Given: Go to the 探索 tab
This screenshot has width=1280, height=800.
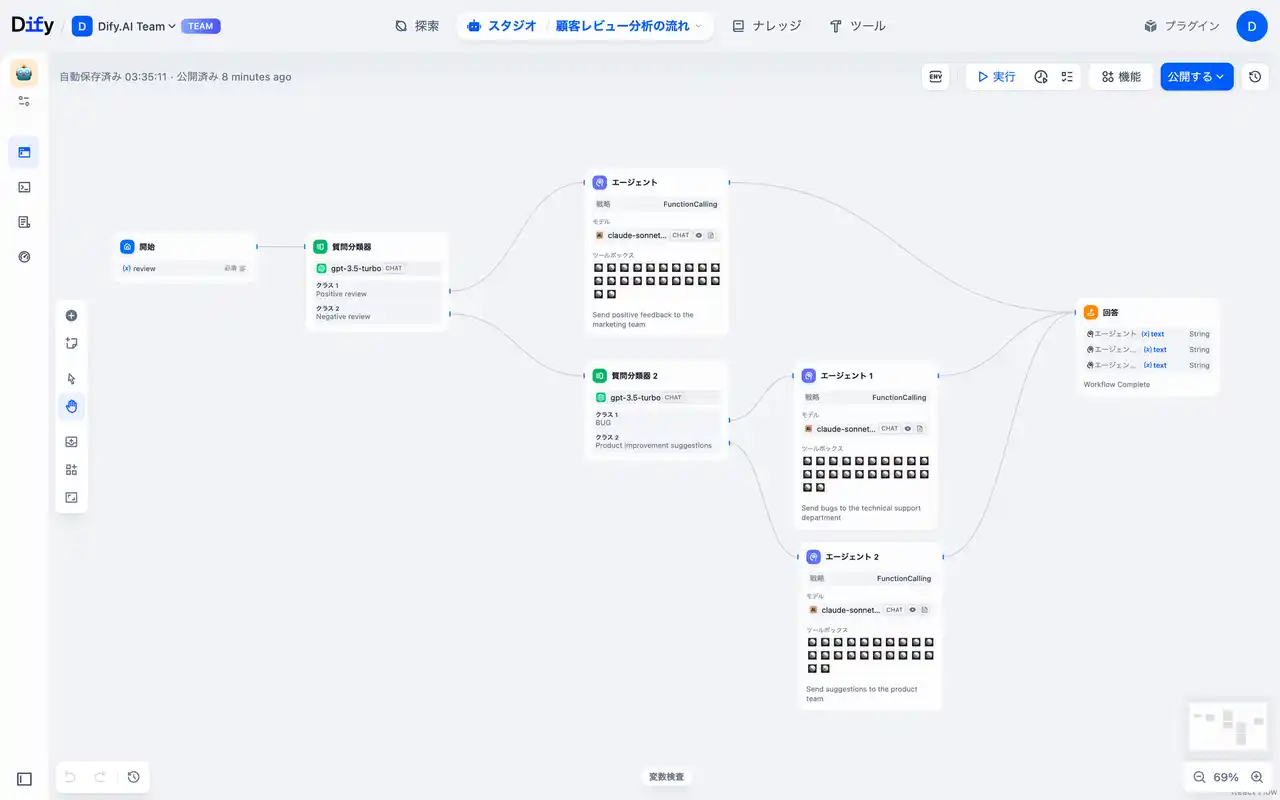Looking at the screenshot, I should [417, 26].
